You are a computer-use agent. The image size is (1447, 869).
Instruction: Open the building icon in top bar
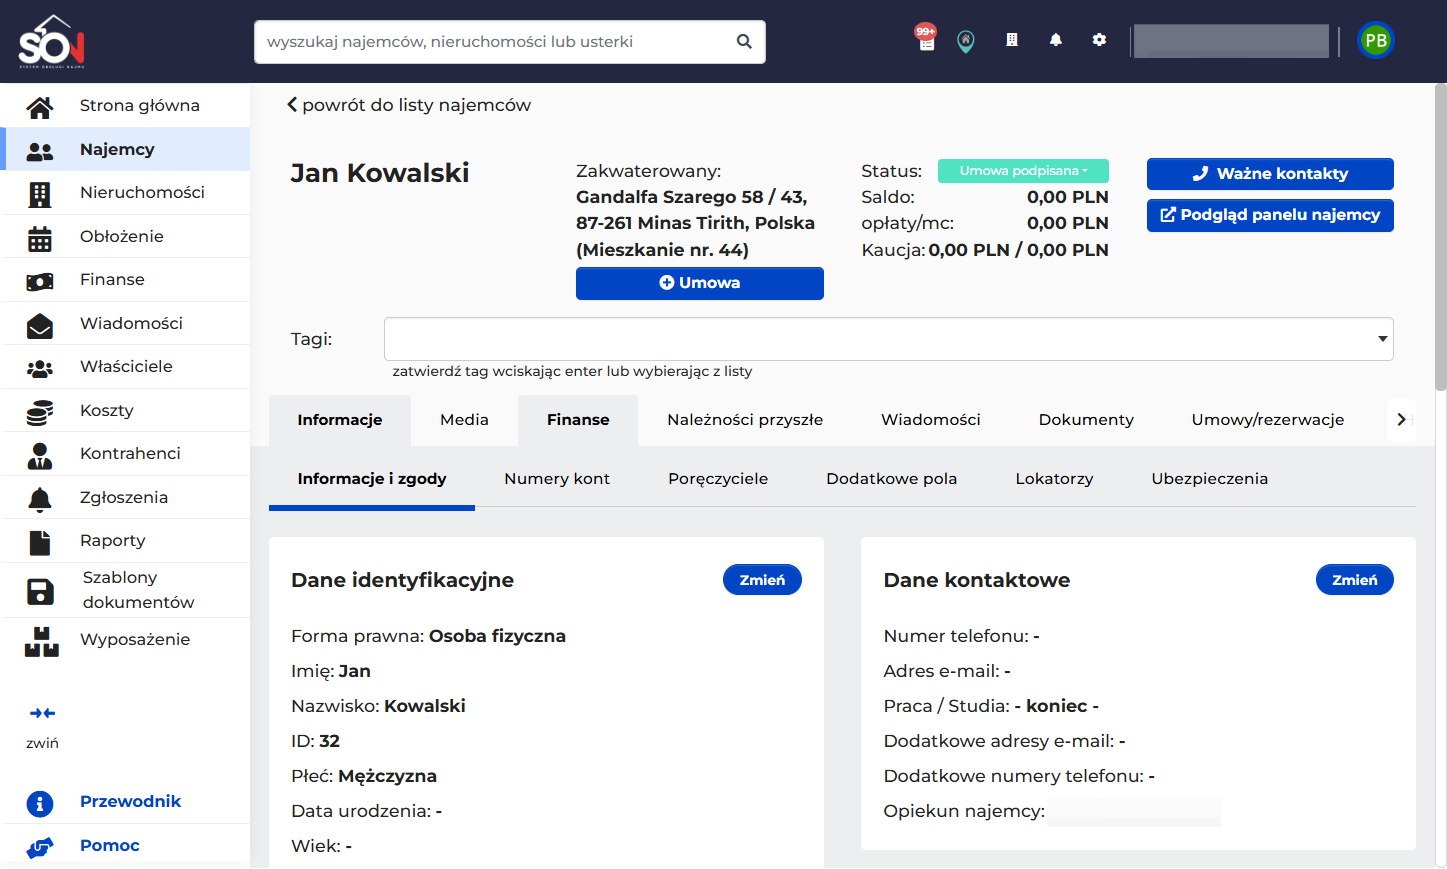pos(1012,40)
